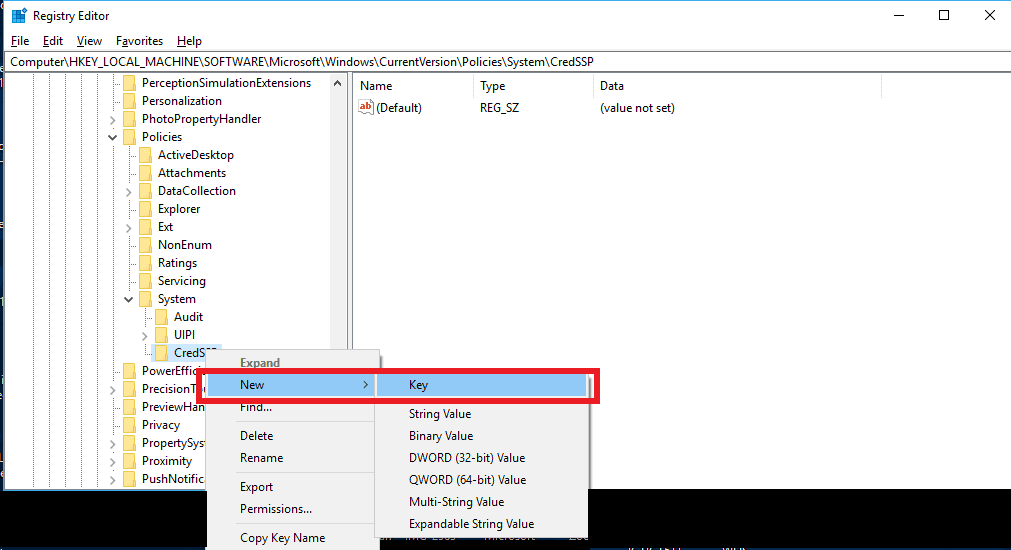1011x550 pixels.
Task: Select the Explorer folder icon
Action: [x=146, y=210]
